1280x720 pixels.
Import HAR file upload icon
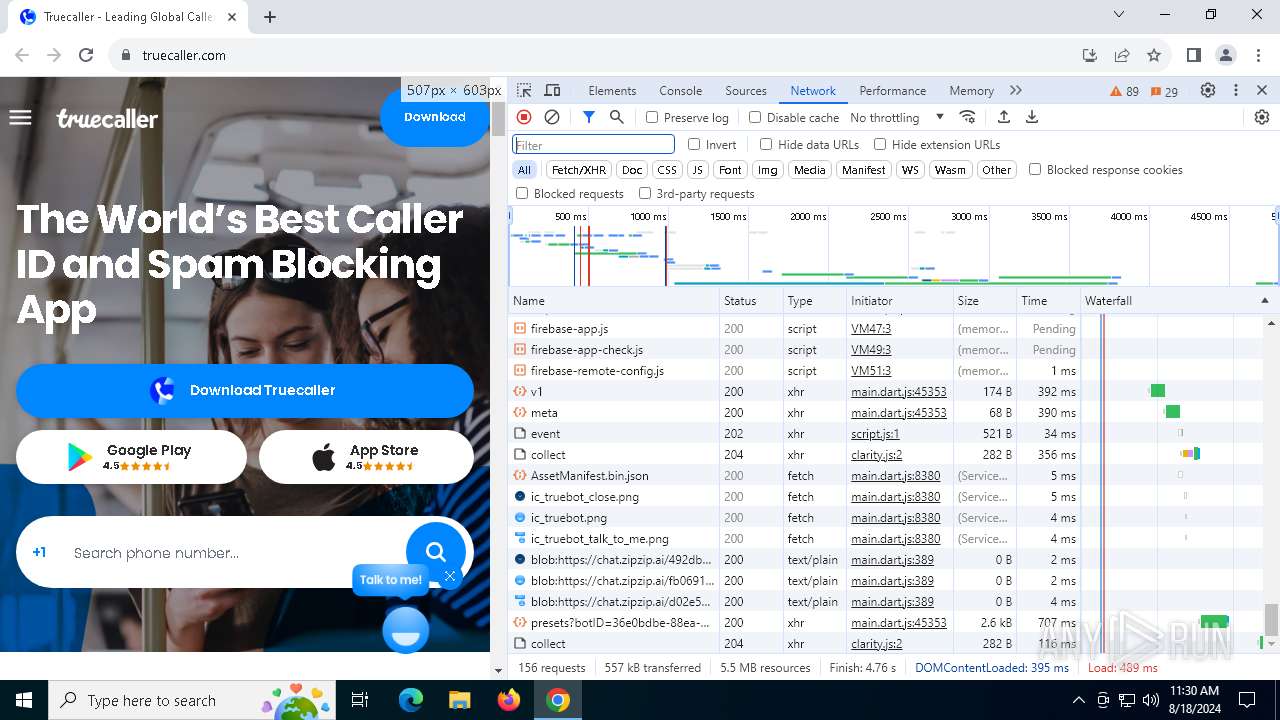(1004, 117)
